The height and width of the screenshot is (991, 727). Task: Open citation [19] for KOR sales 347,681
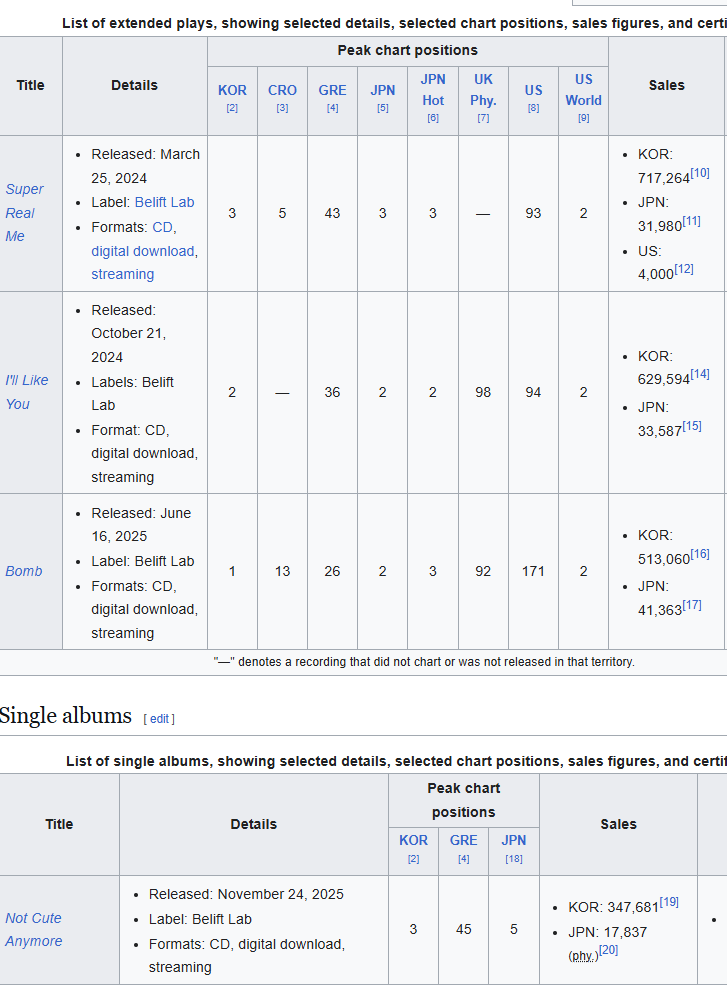669,902
